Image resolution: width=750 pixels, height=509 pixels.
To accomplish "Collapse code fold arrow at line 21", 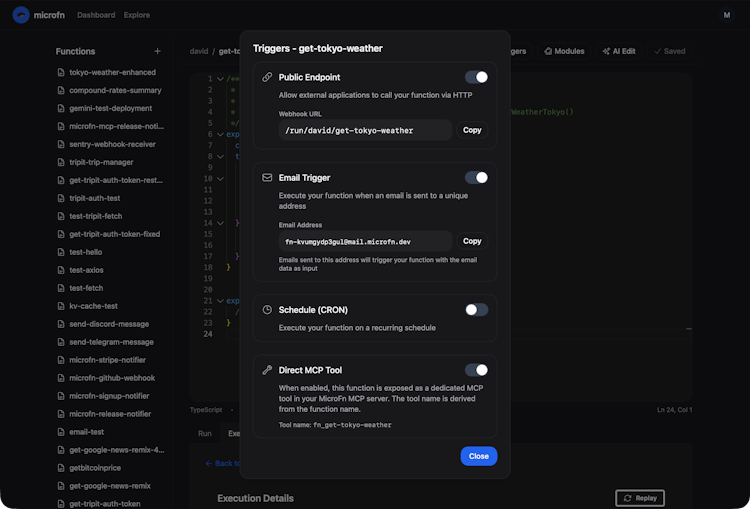I will [x=221, y=300].
